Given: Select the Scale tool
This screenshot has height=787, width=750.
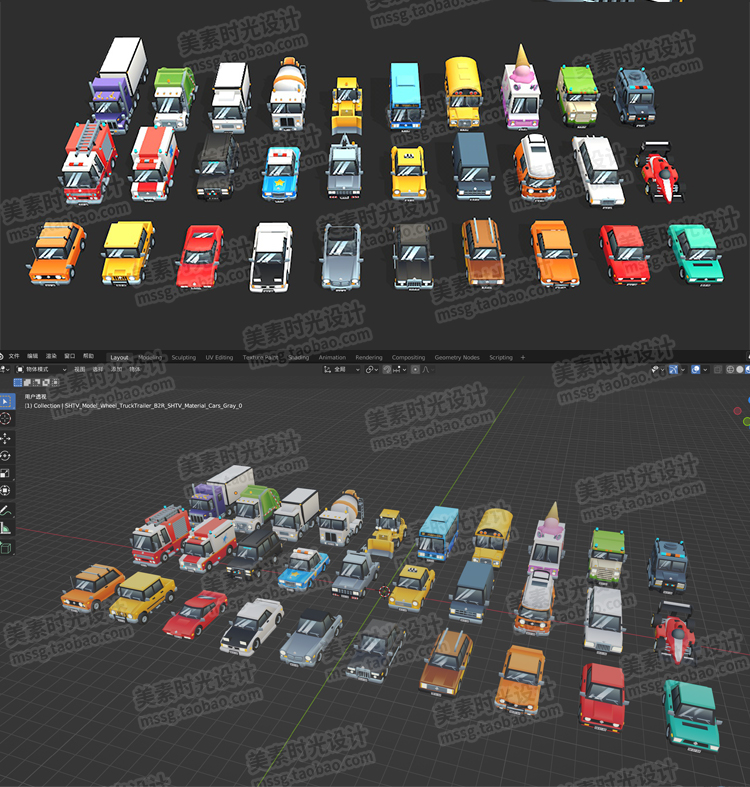Looking at the screenshot, I should (x=6, y=473).
